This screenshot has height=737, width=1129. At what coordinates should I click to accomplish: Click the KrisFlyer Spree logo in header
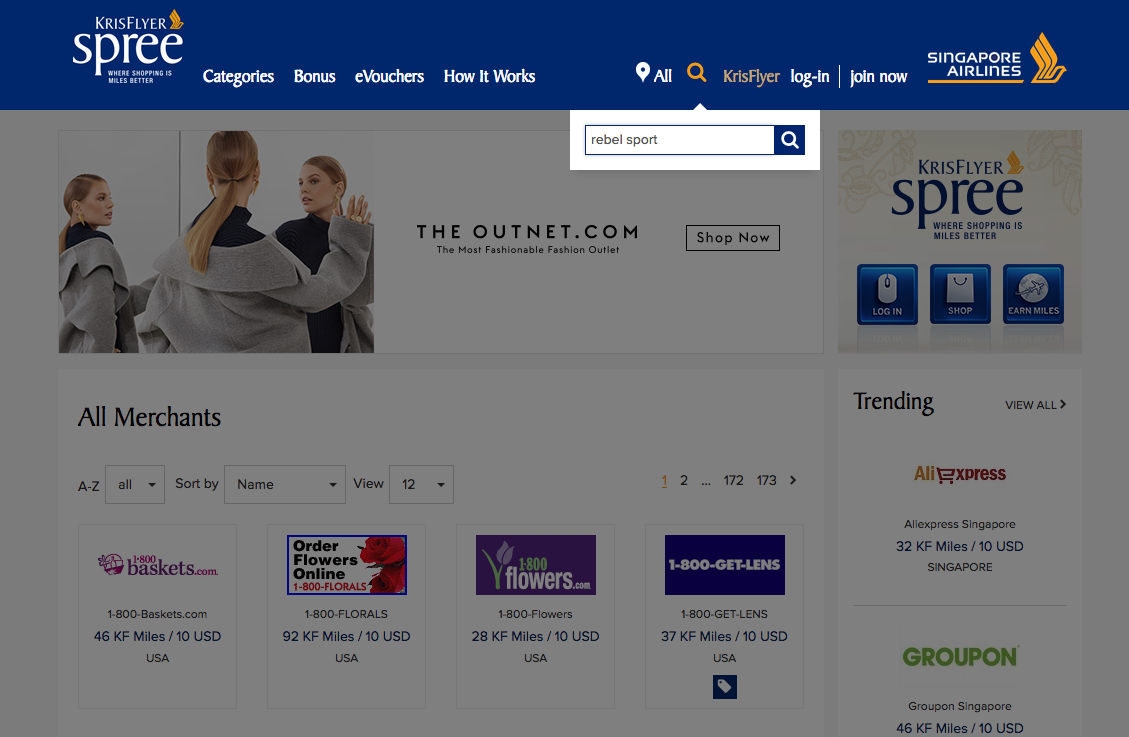tap(128, 47)
